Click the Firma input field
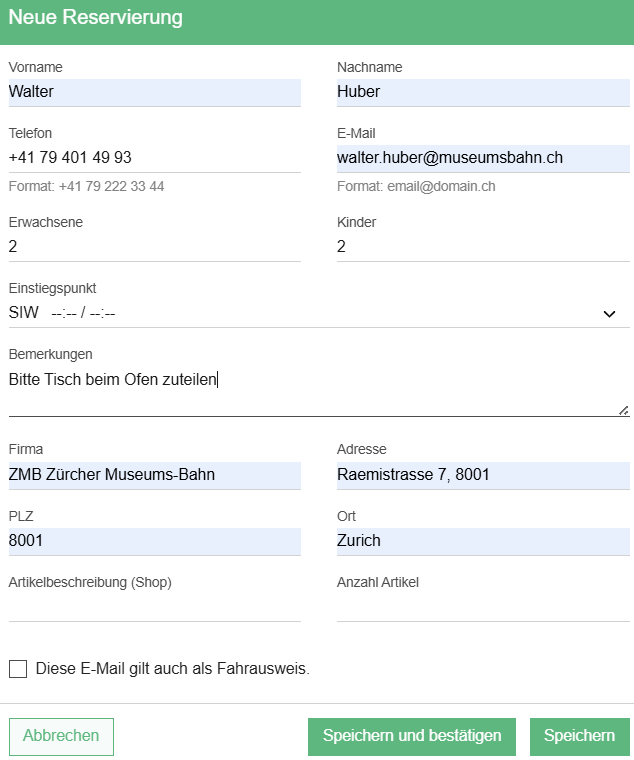 pyautogui.click(x=154, y=475)
